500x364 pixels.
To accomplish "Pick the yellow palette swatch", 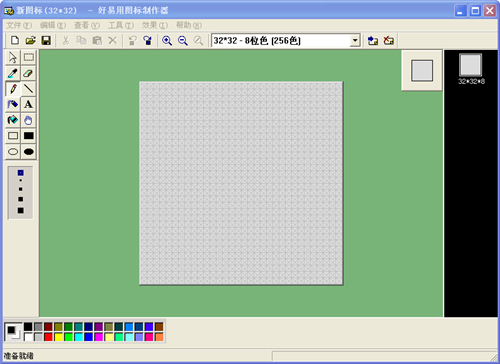I will tap(58, 337).
